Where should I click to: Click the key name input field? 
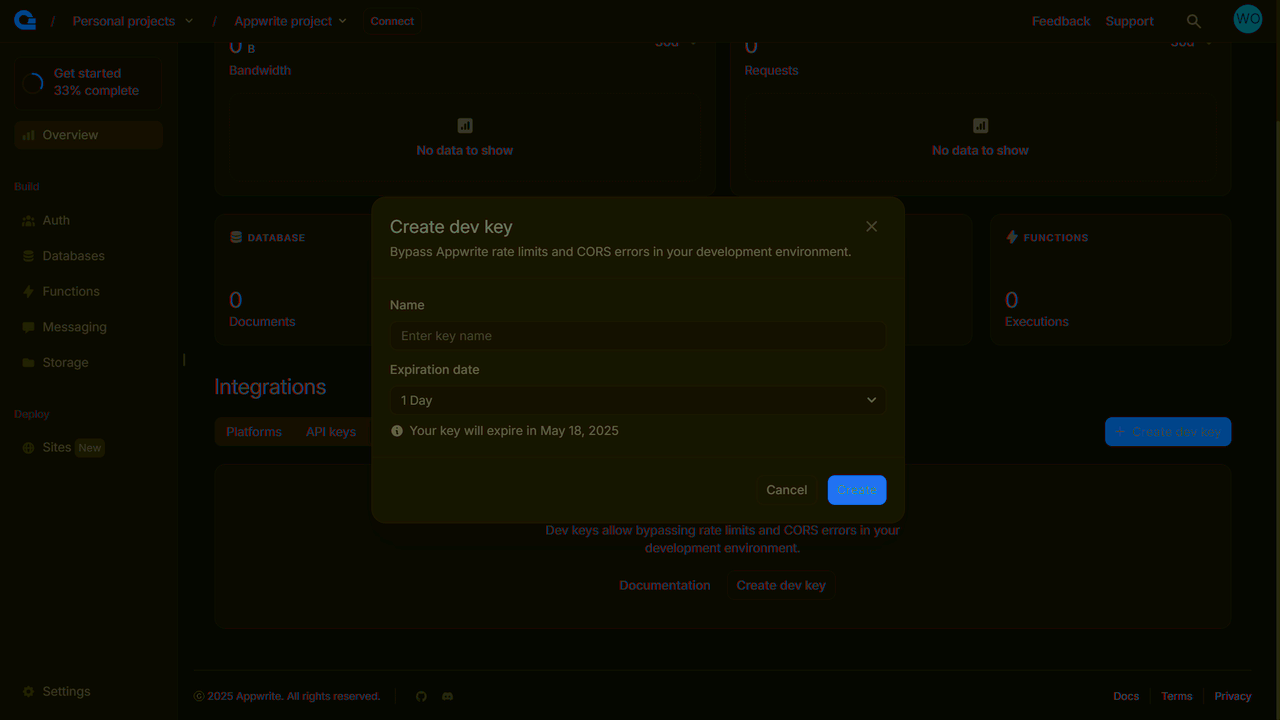637,335
